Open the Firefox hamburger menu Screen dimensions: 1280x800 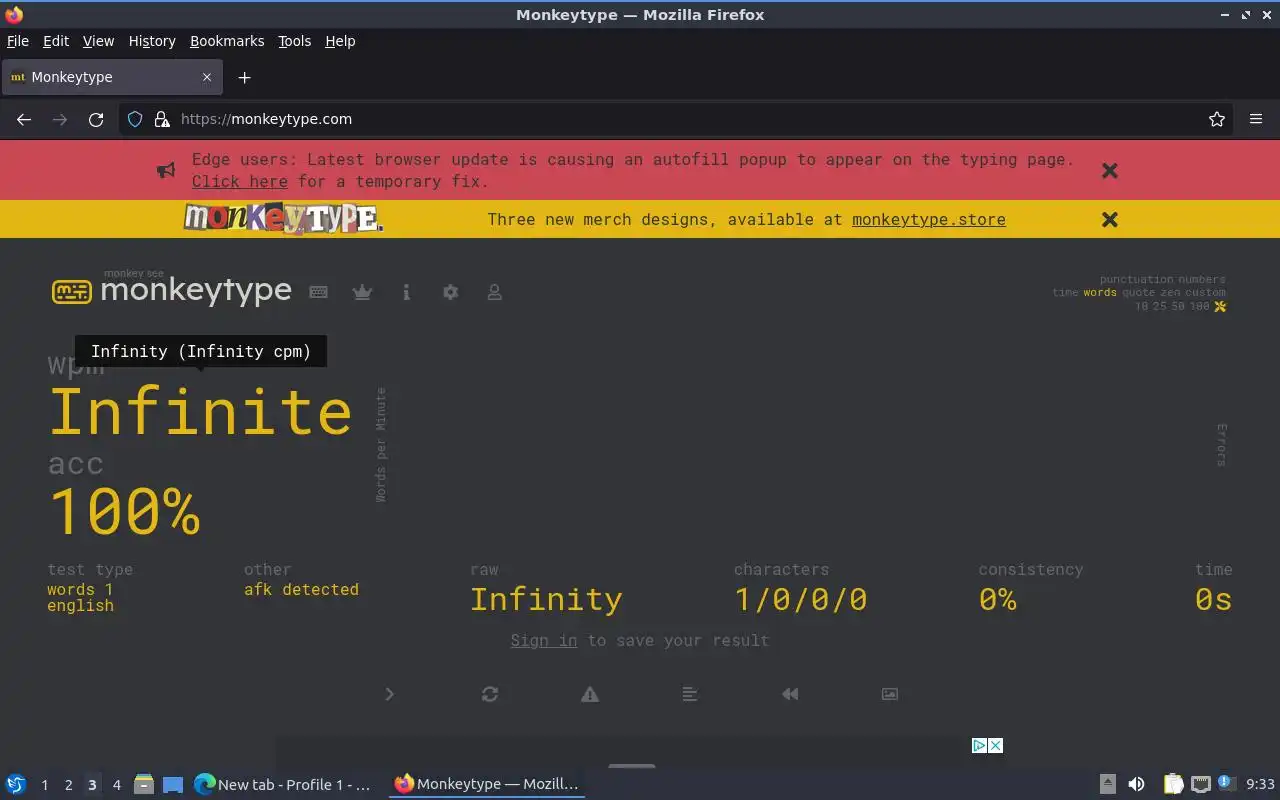point(1256,119)
